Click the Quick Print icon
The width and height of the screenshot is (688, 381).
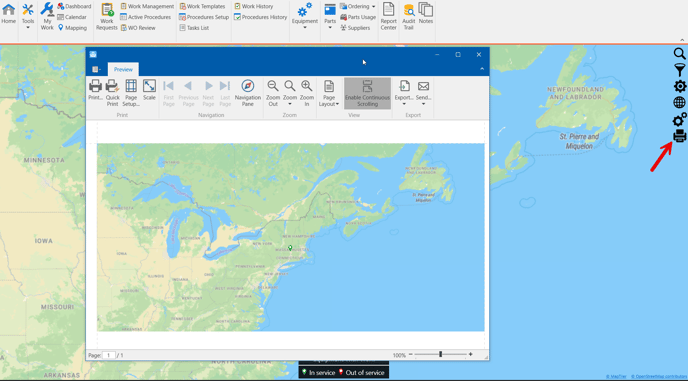(x=112, y=86)
